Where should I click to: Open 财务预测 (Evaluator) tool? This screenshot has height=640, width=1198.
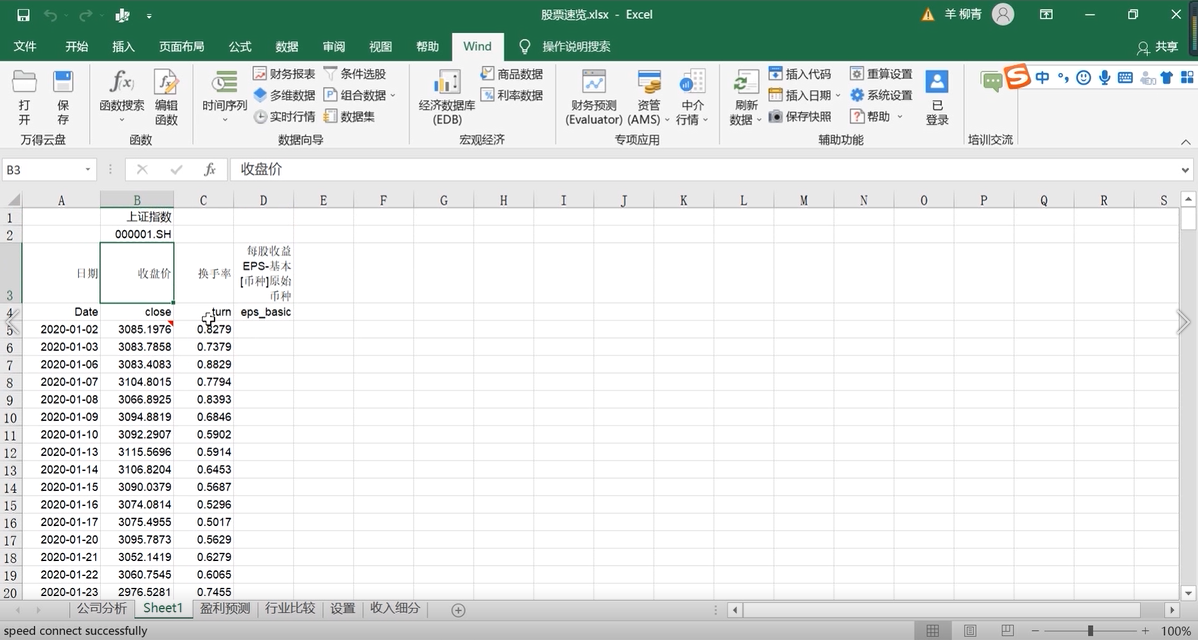coord(594,98)
